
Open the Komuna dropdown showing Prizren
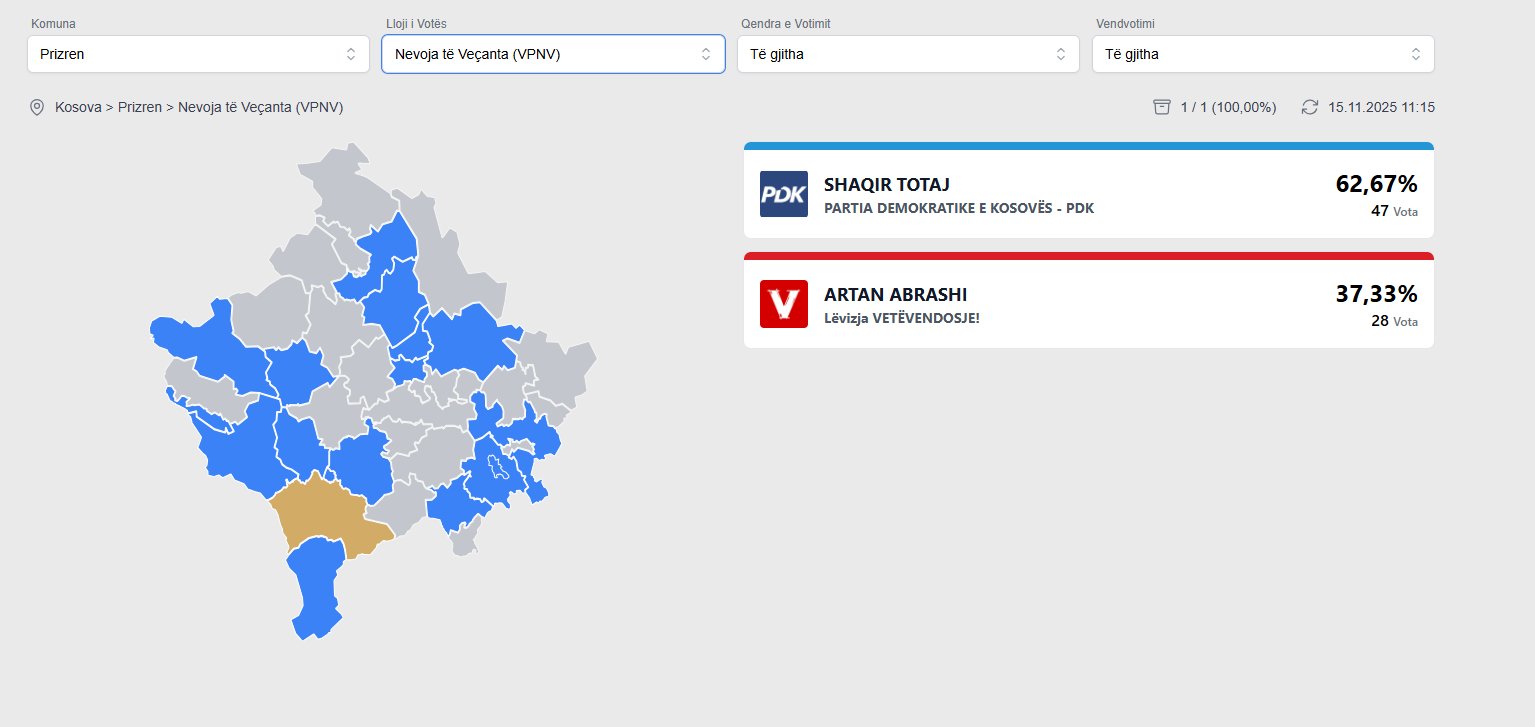[x=198, y=54]
